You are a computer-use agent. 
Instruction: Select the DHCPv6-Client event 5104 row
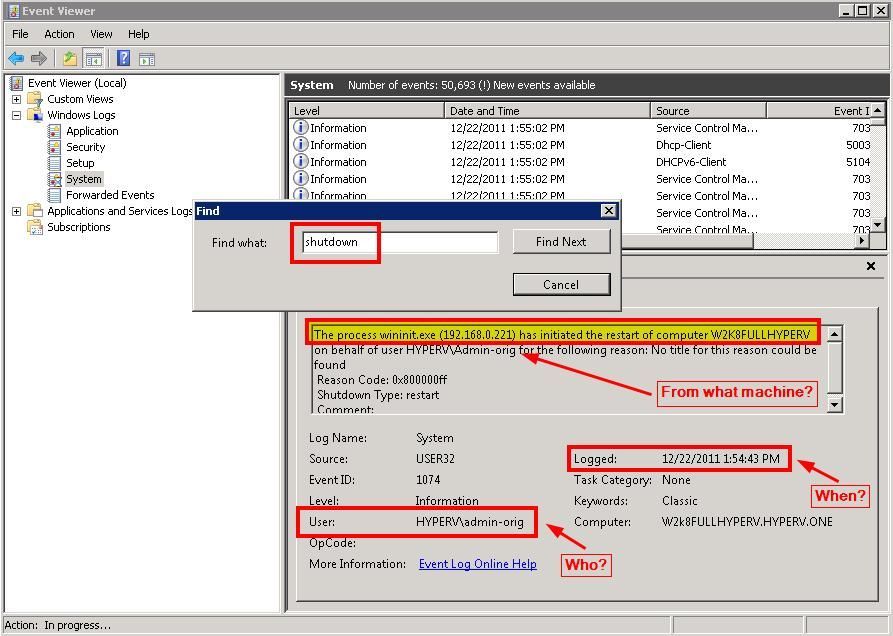(581, 162)
